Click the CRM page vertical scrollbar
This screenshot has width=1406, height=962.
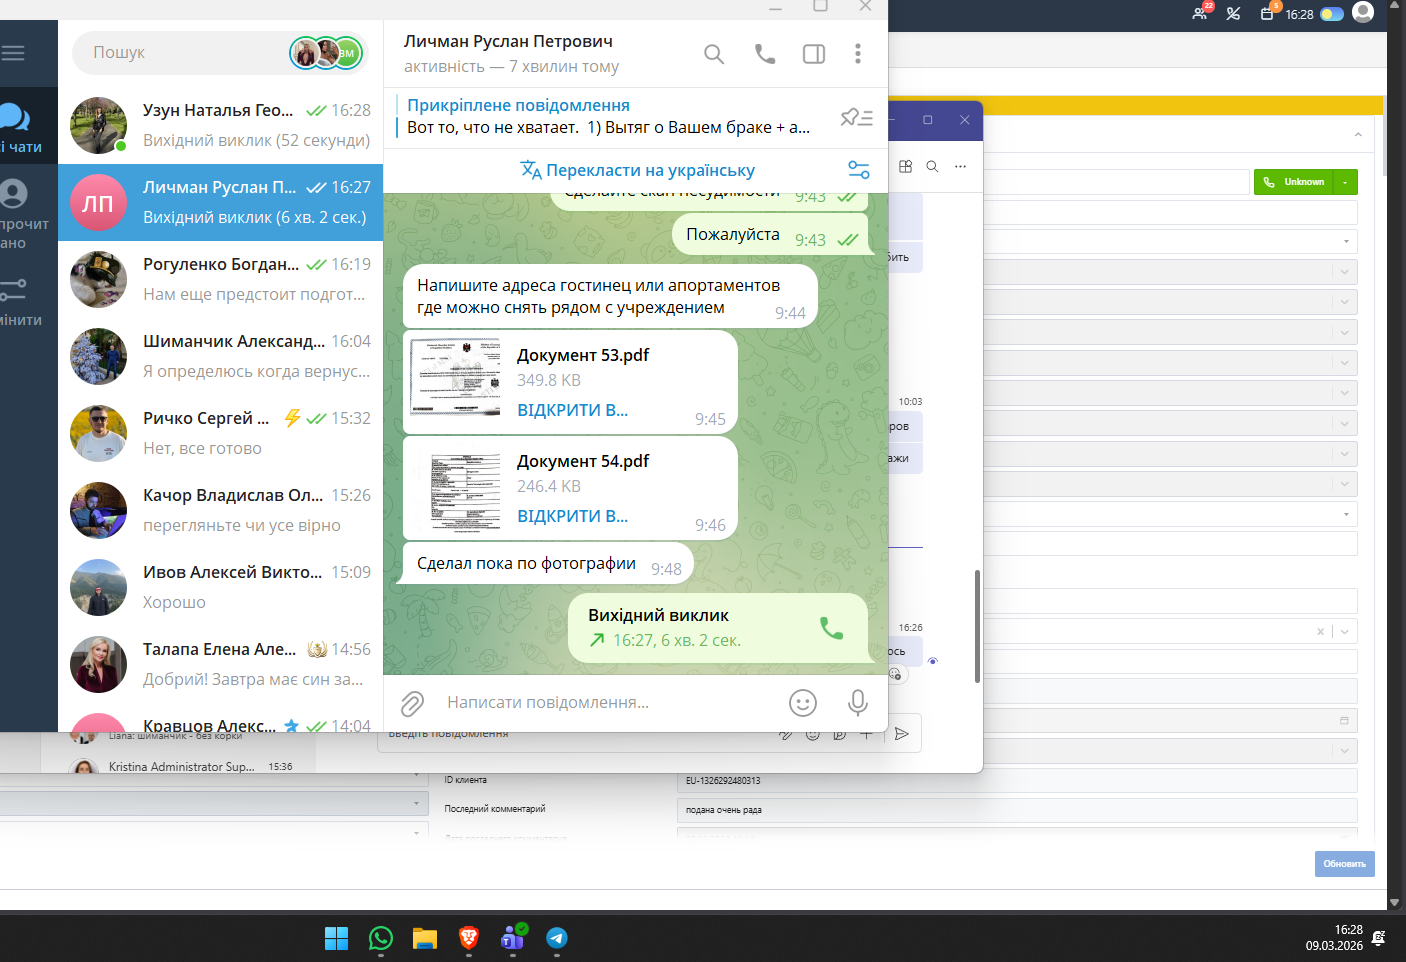[1387, 135]
